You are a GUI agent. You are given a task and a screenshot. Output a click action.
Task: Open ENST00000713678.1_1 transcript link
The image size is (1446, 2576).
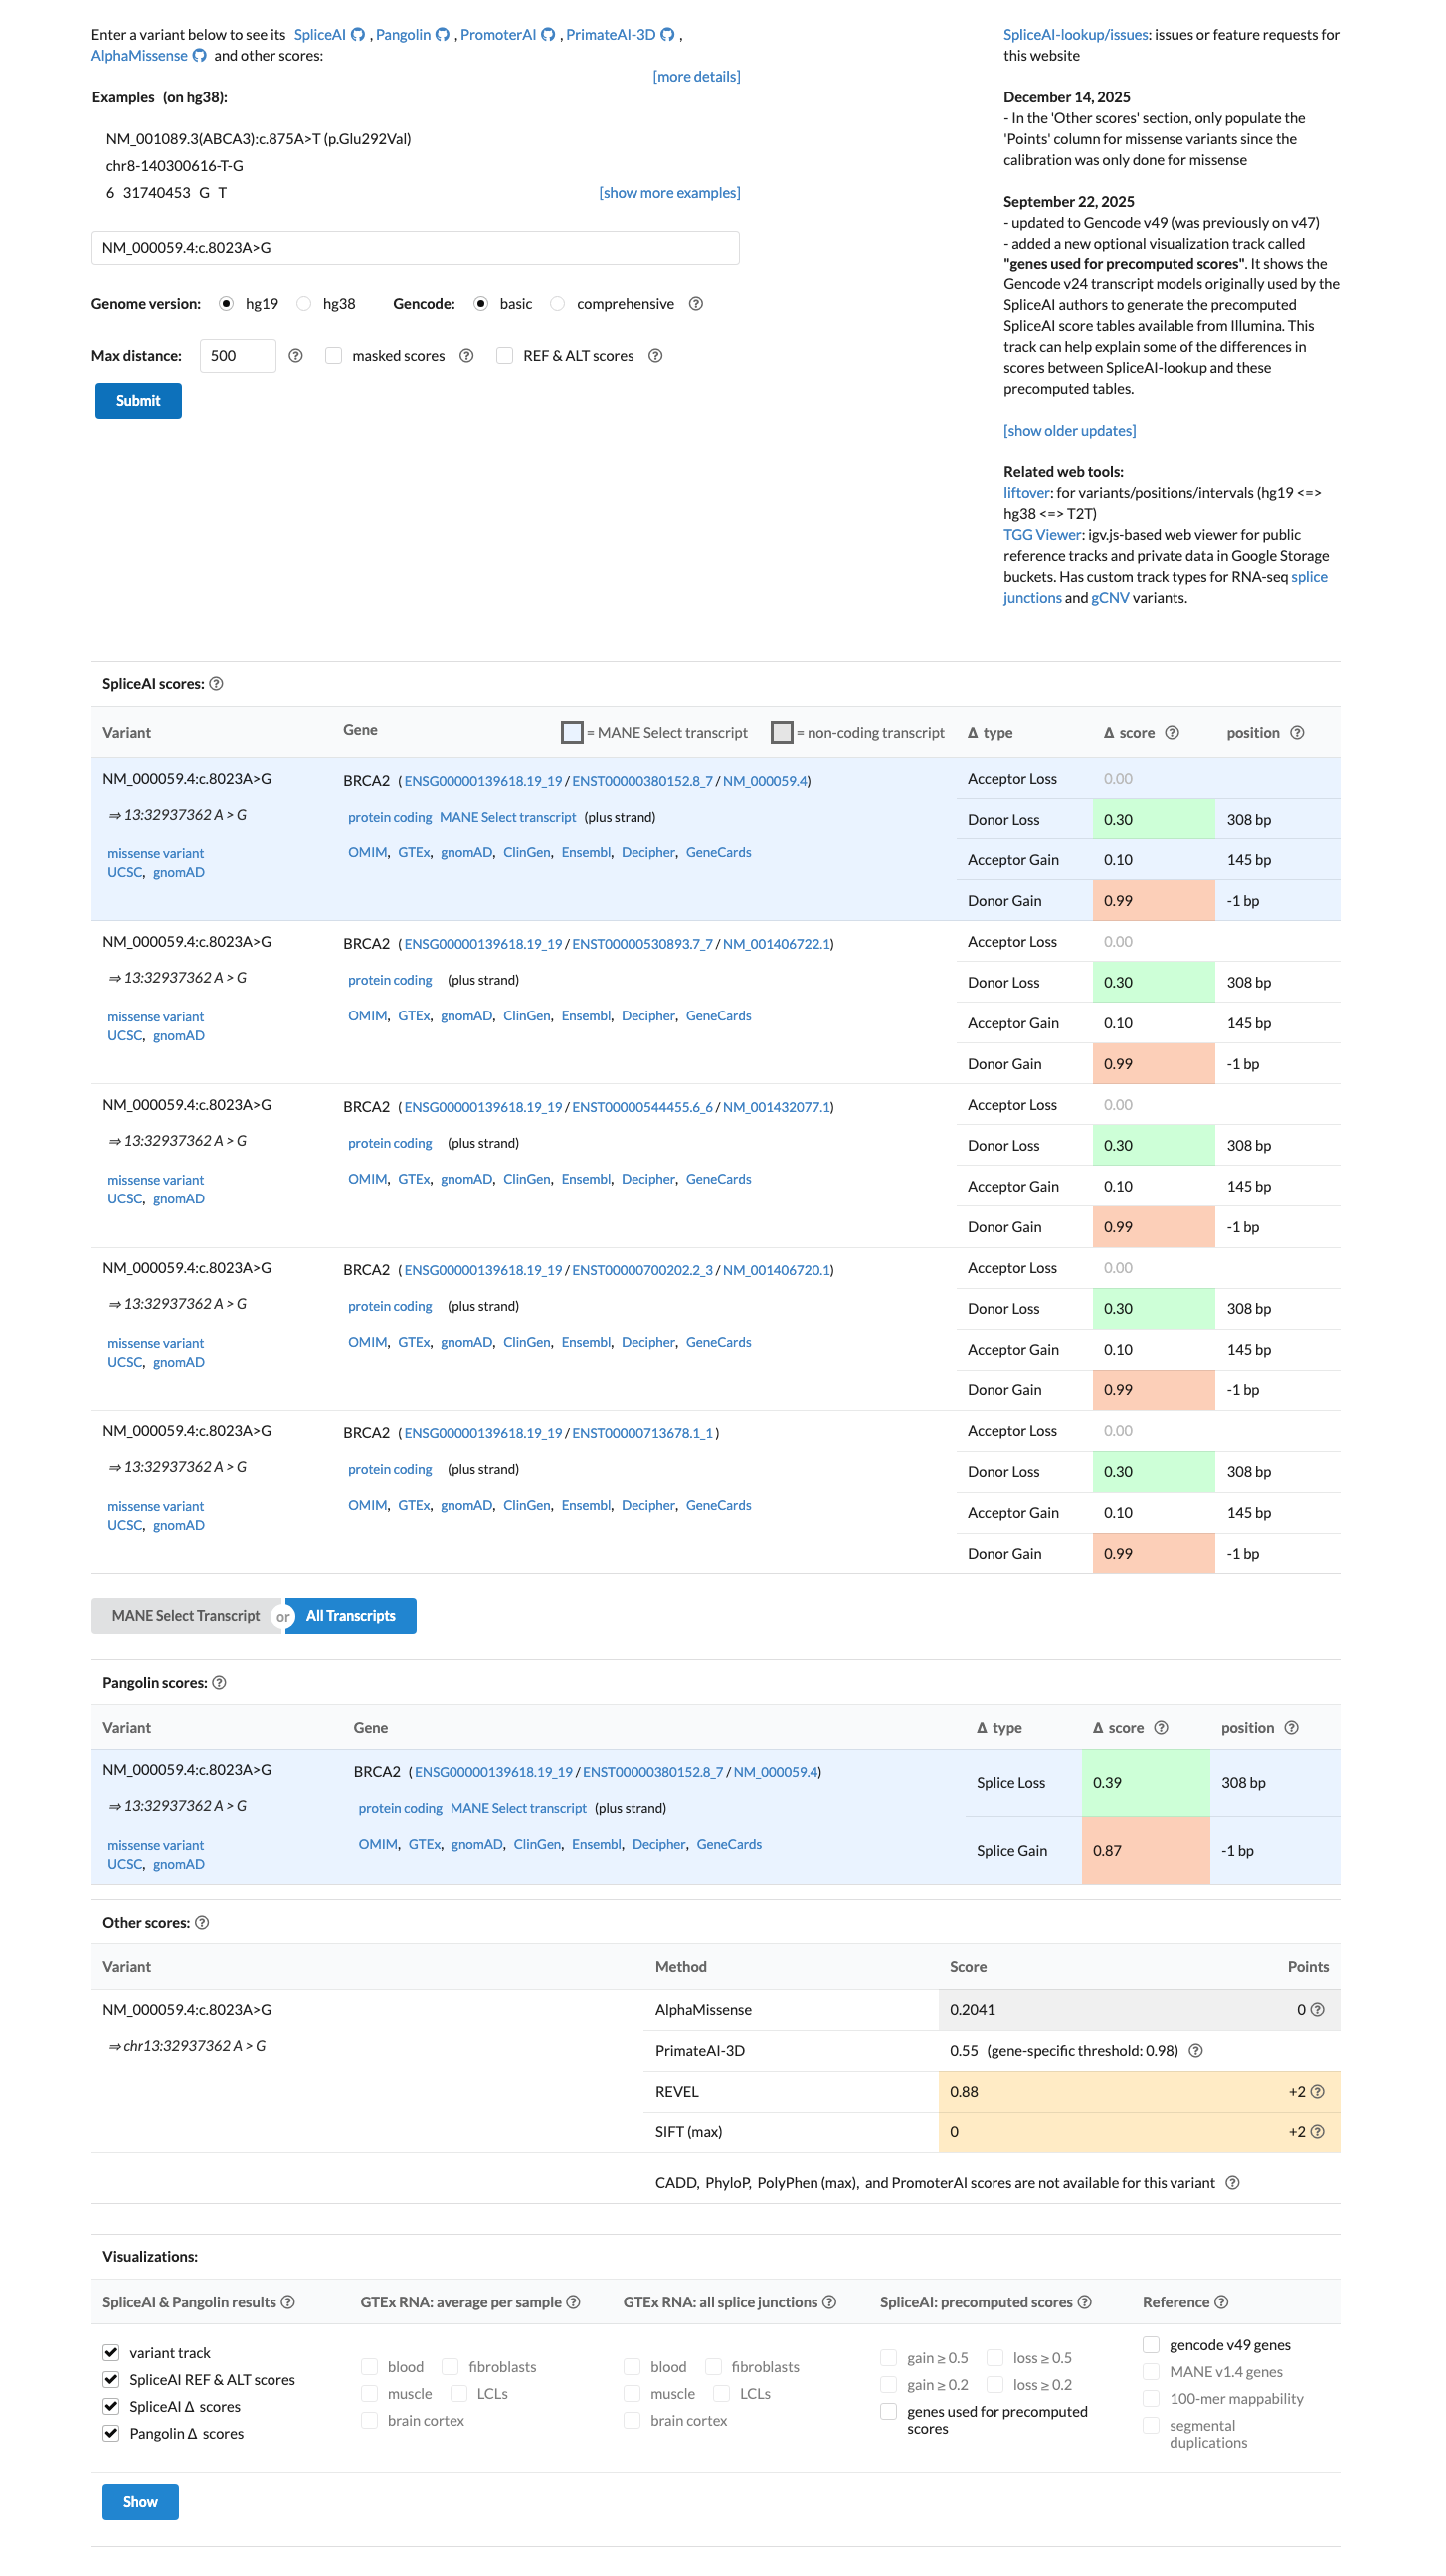(643, 1434)
